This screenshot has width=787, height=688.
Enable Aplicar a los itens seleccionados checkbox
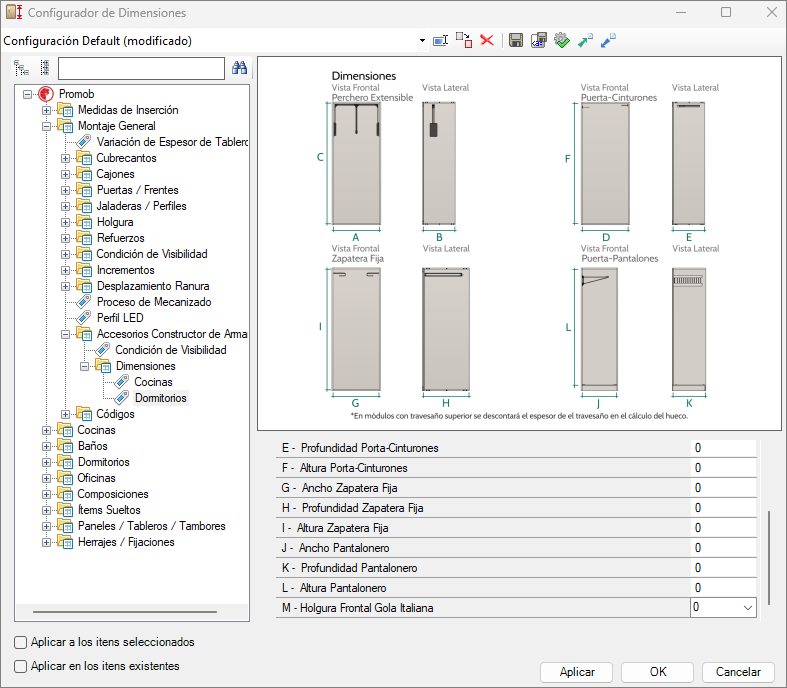coord(21,642)
